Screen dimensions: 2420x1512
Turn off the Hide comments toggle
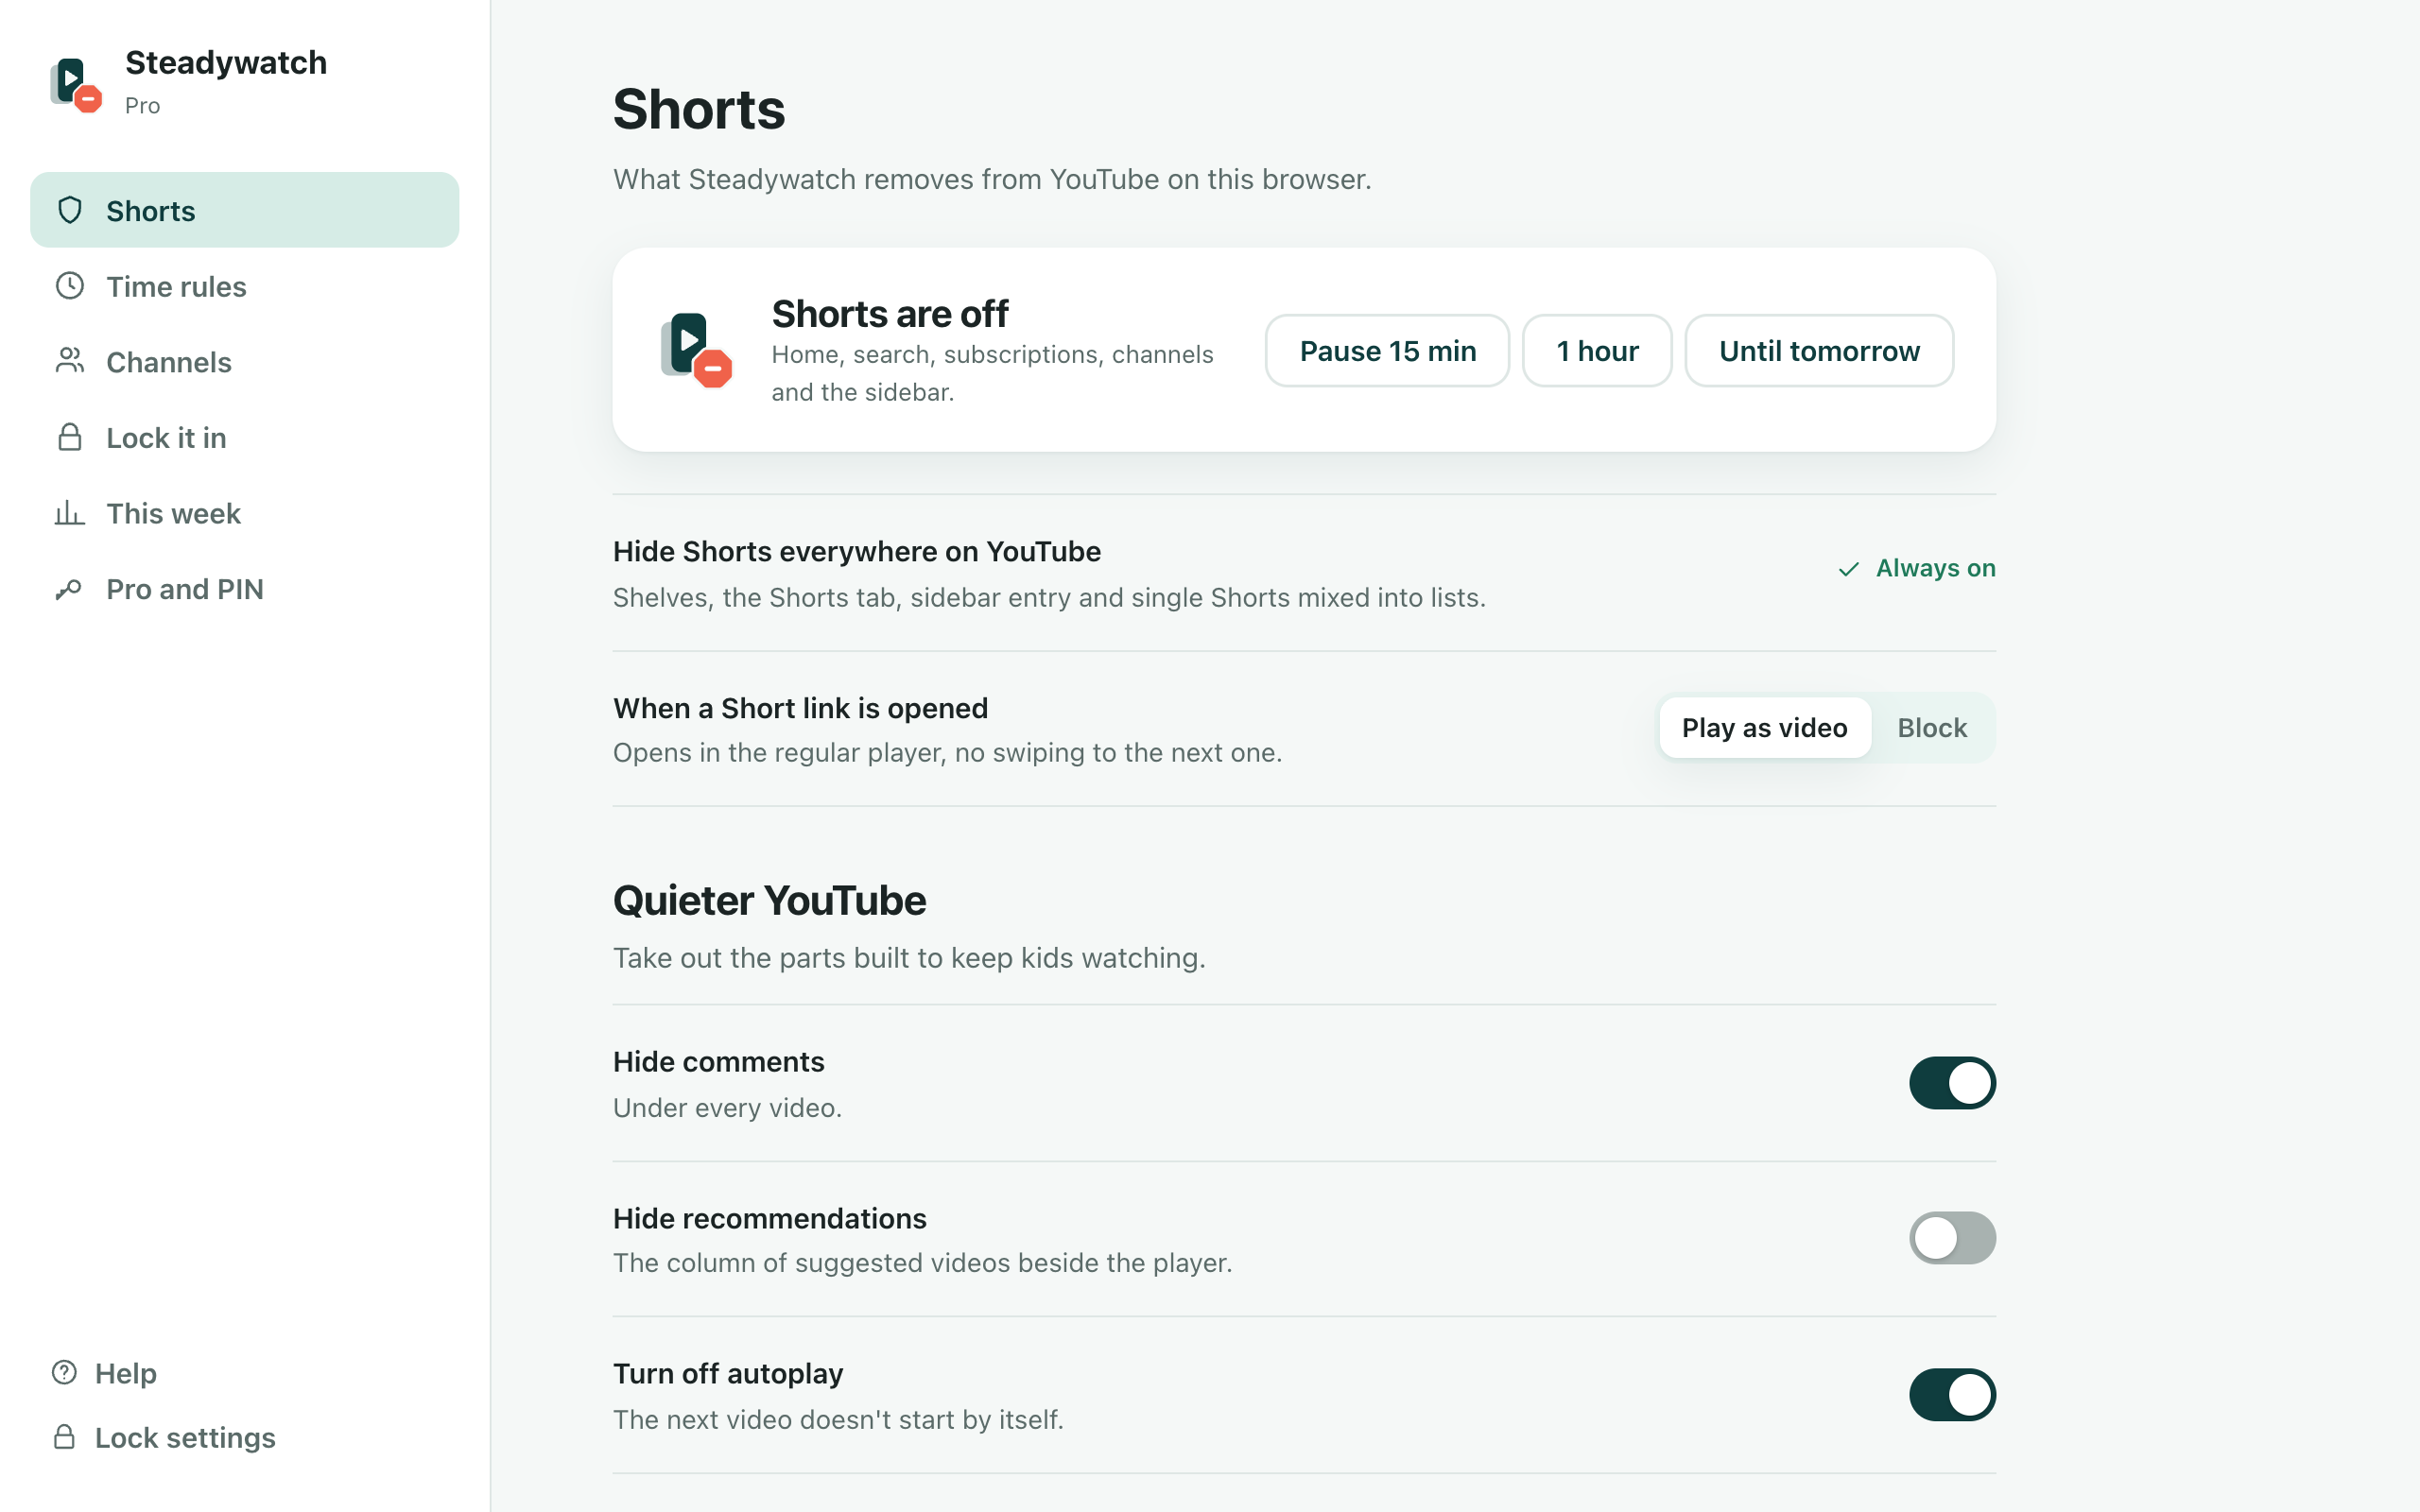(1952, 1083)
